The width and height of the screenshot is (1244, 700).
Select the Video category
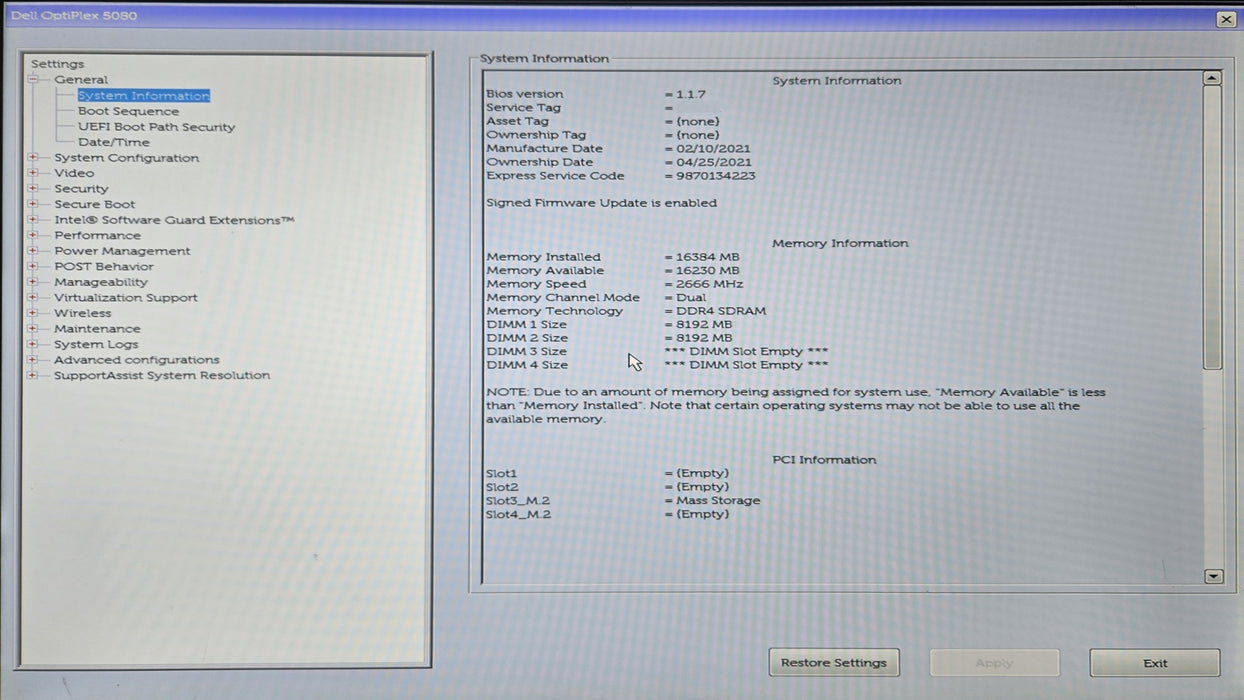click(74, 173)
